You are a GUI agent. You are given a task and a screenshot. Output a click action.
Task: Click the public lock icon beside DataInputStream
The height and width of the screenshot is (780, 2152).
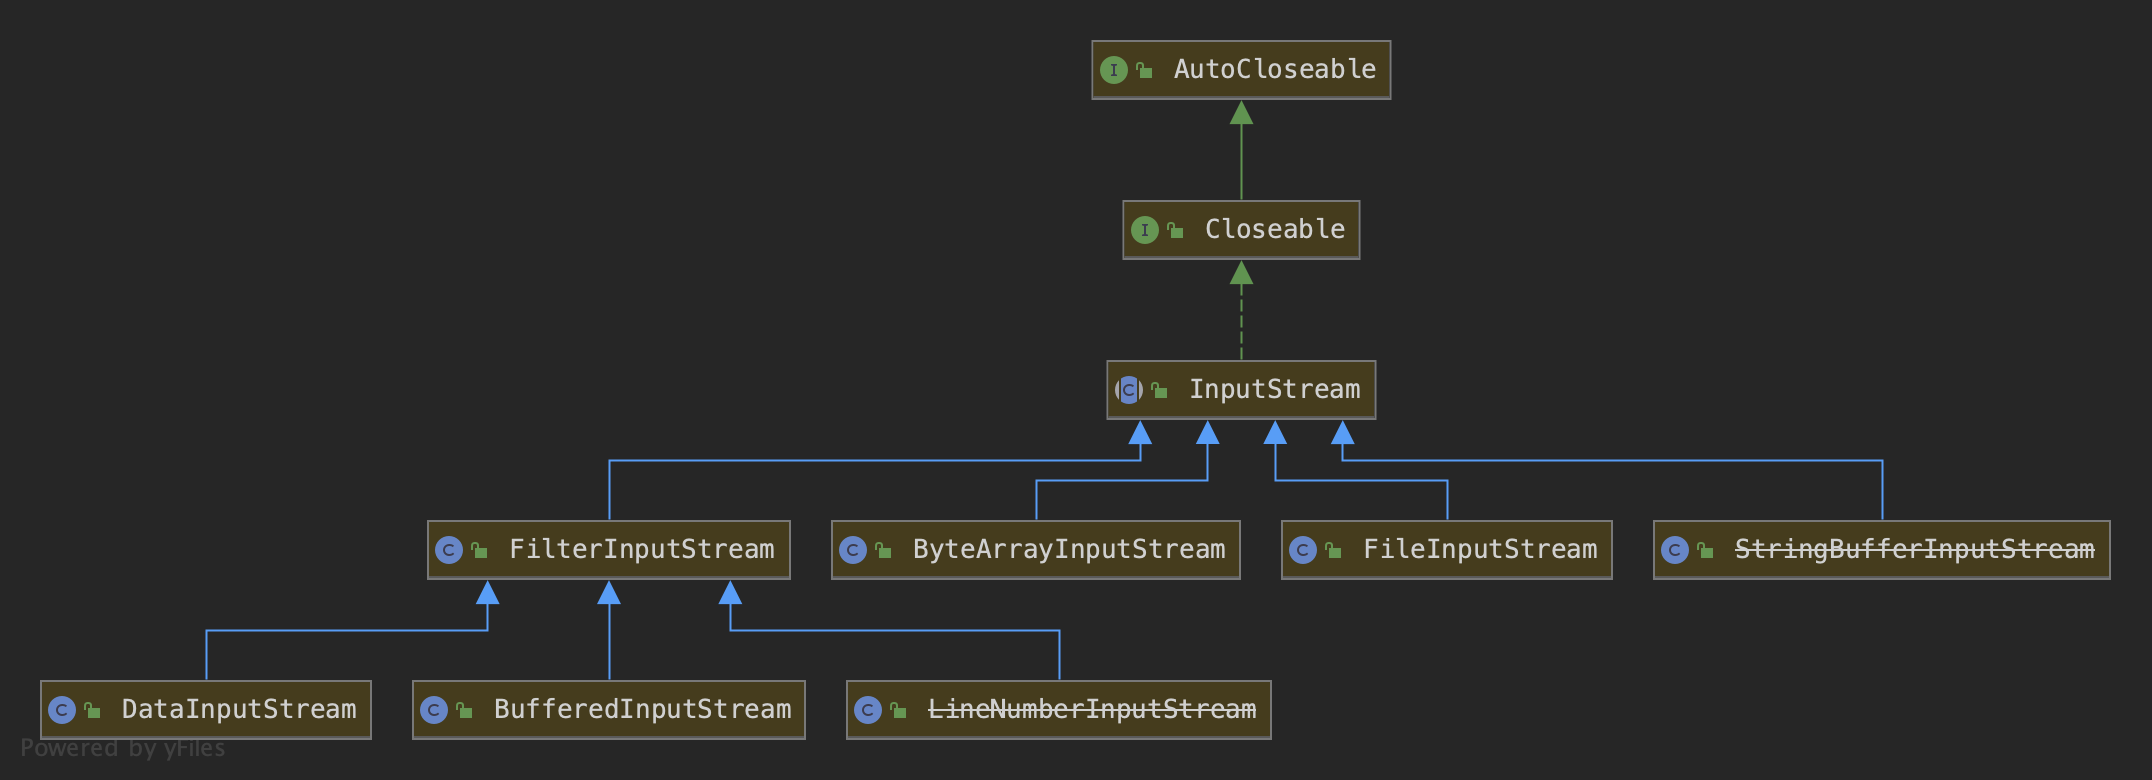coord(92,710)
